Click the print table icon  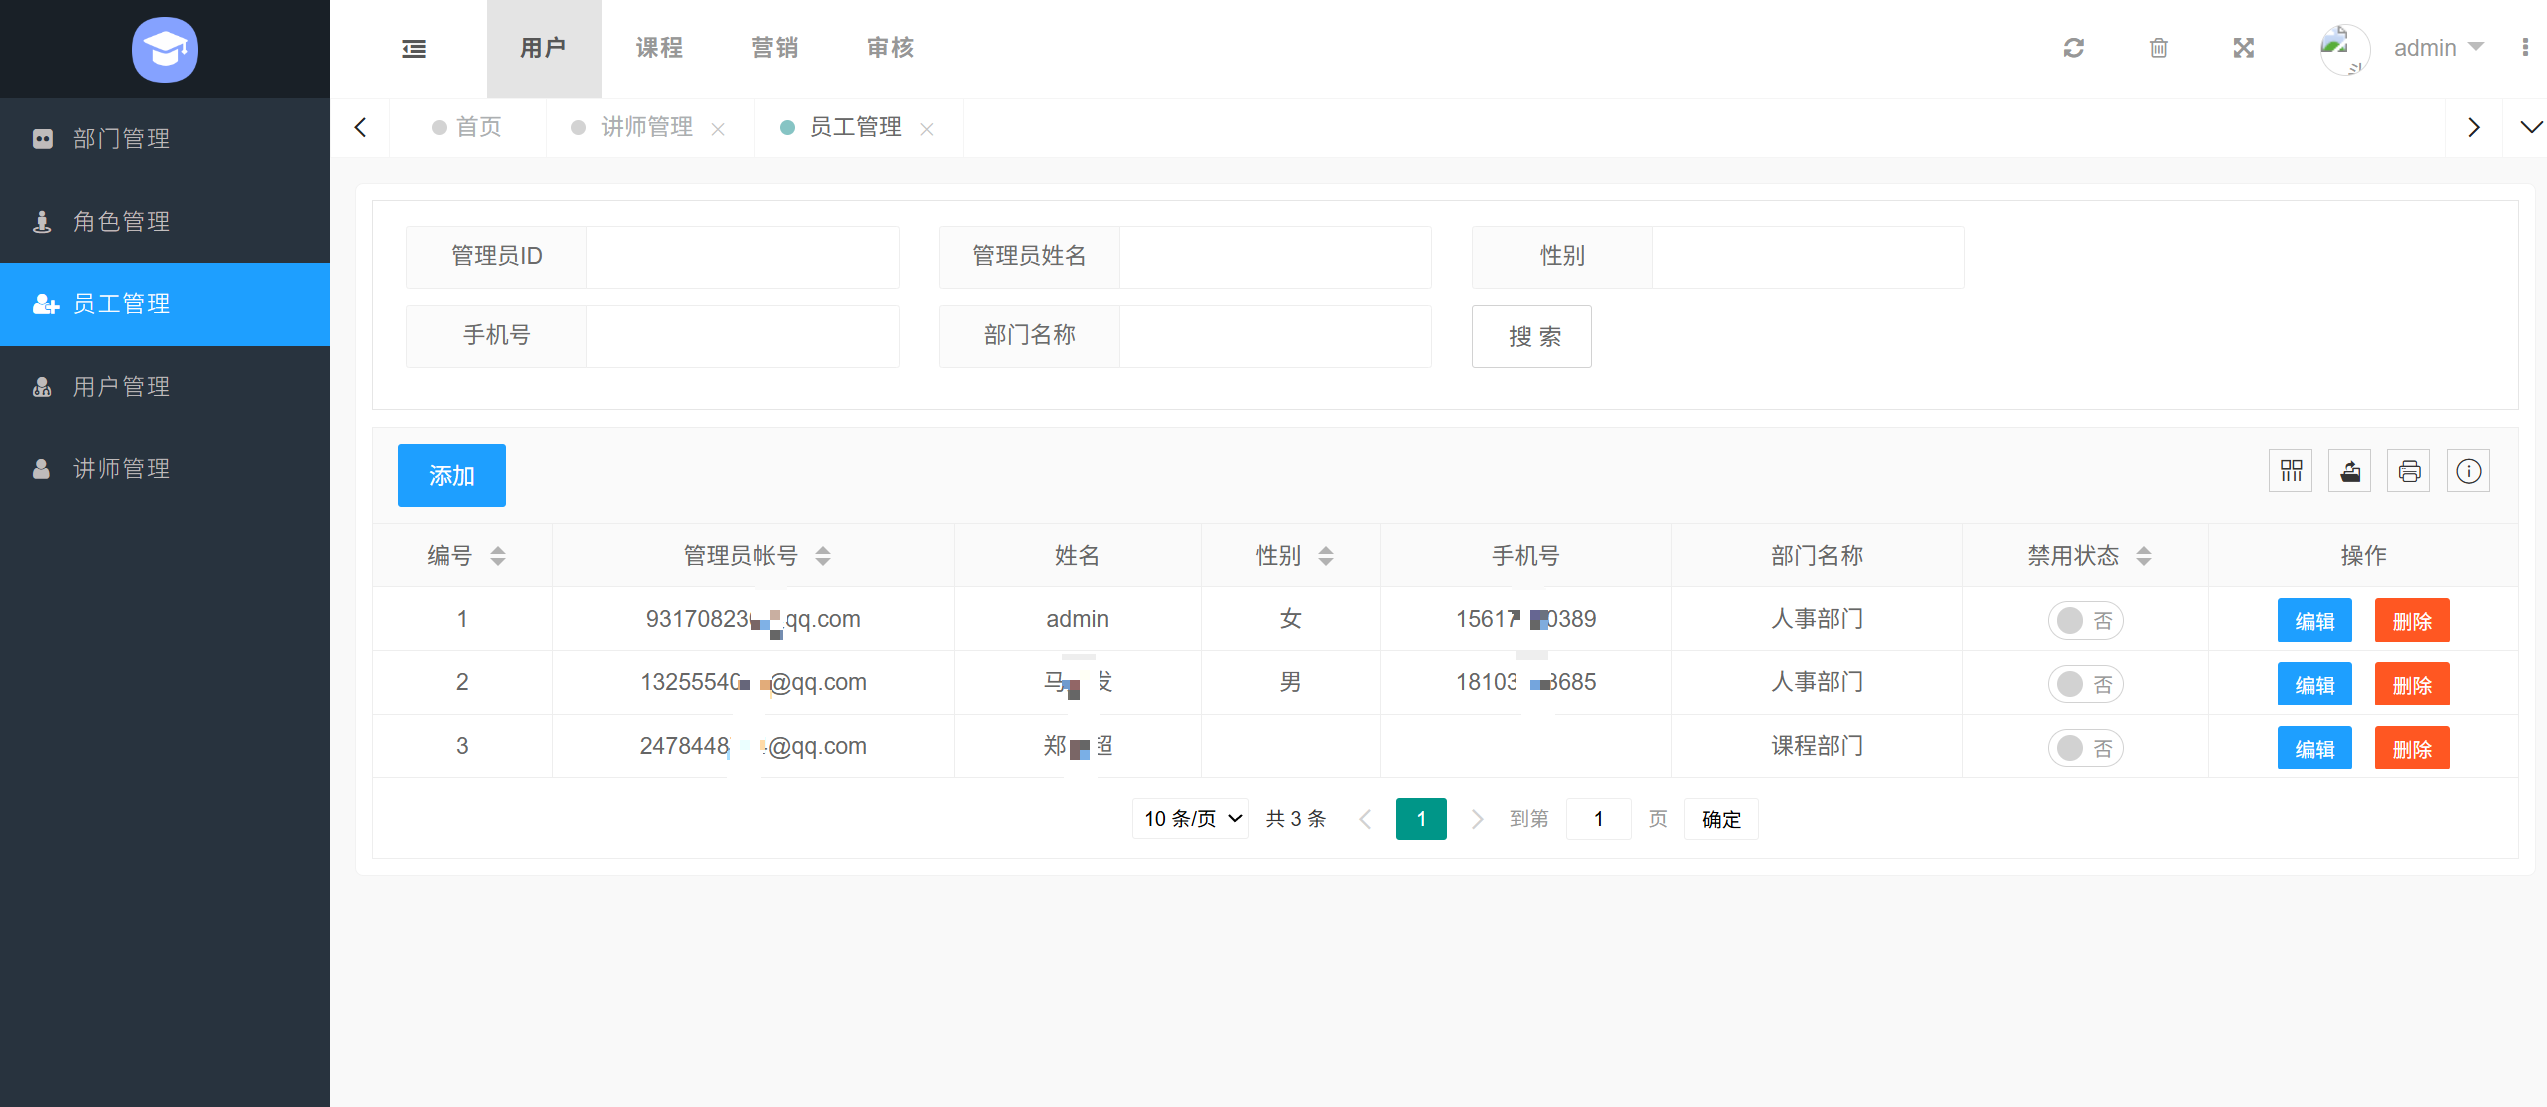[x=2408, y=471]
